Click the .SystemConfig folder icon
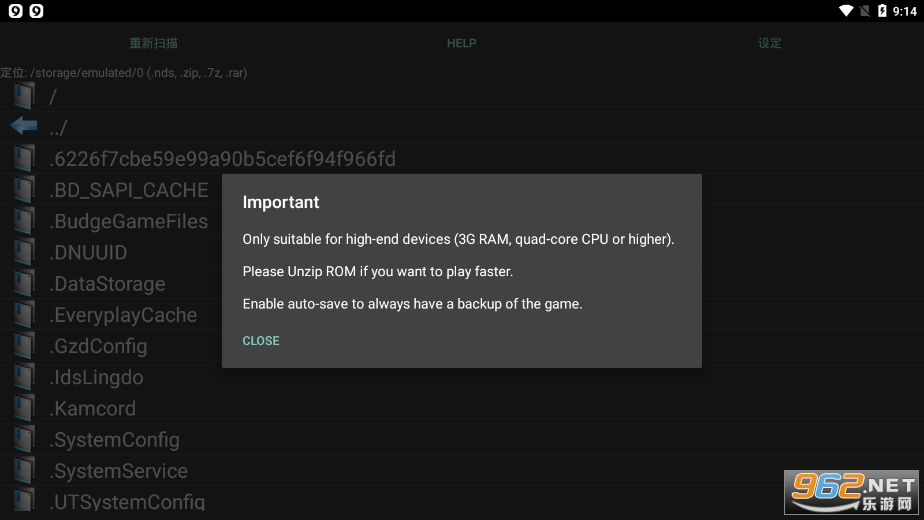Image resolution: width=924 pixels, height=520 pixels. coord(24,440)
